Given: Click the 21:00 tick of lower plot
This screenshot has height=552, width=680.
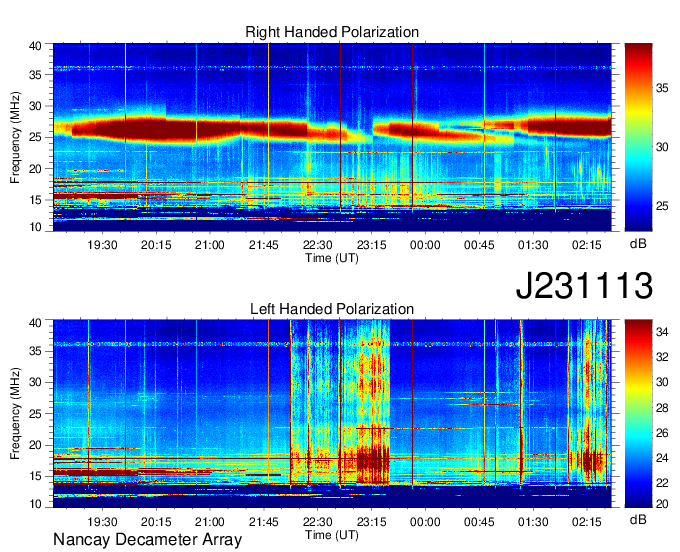Looking at the screenshot, I should click(210, 522).
